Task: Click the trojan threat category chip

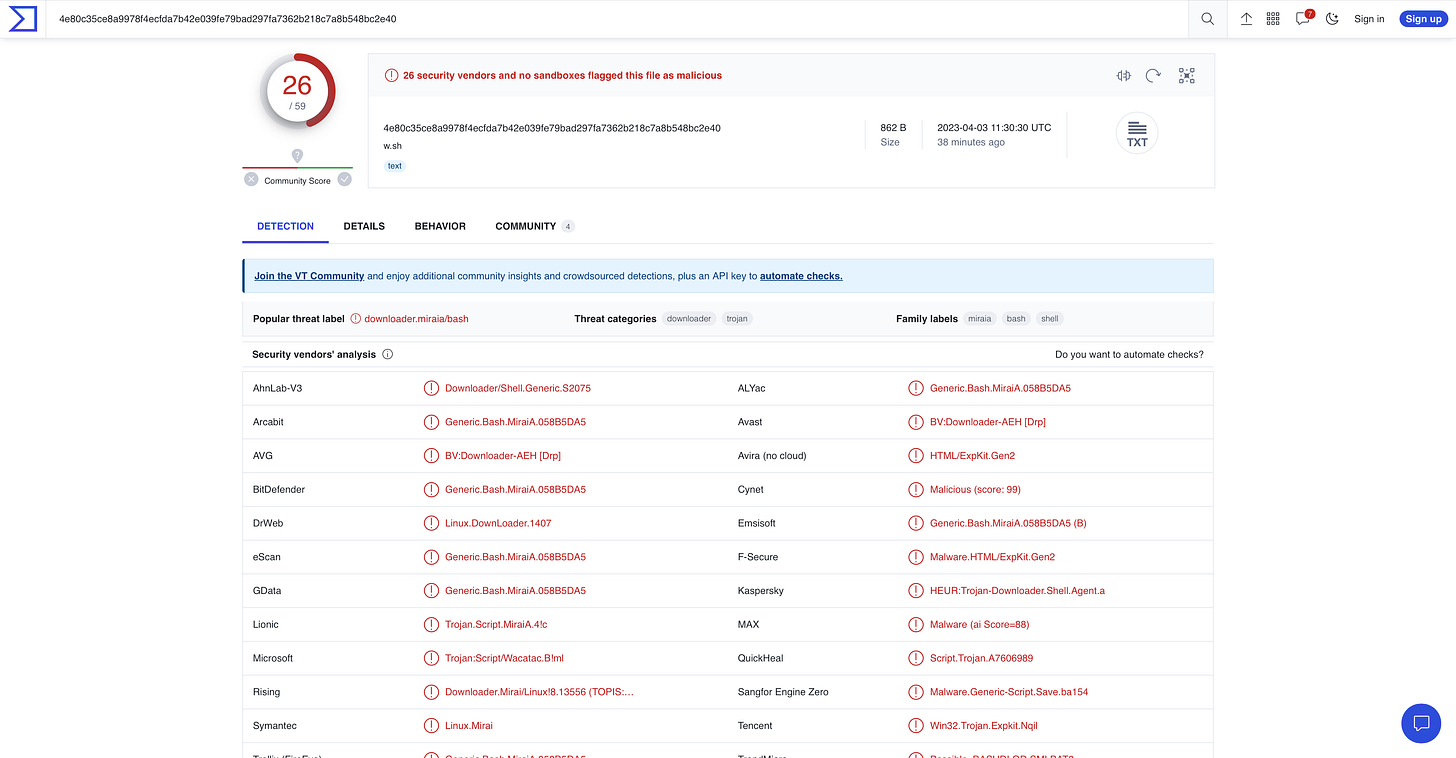Action: pos(737,319)
